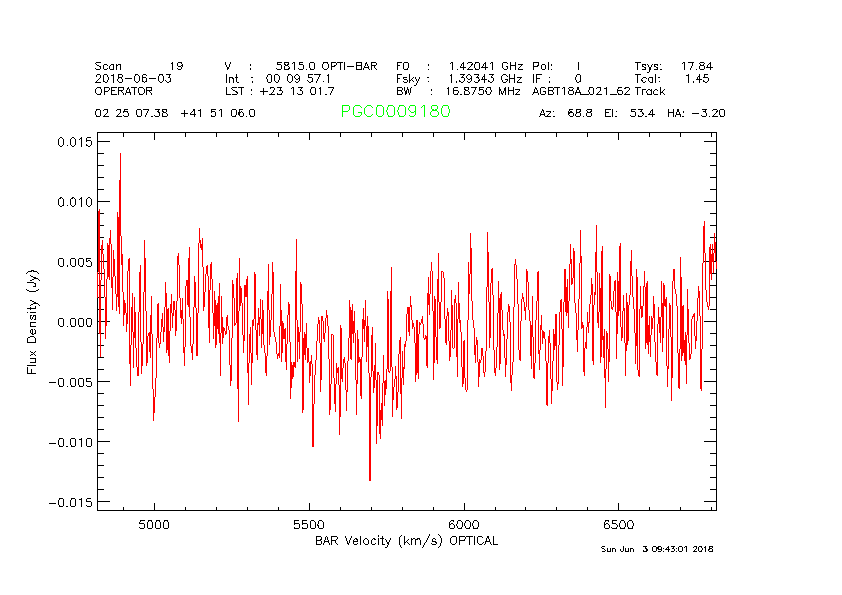This screenshot has height=595, width=842.
Task: Click the 5500 tick label on the x-axis
Action: coord(309,525)
